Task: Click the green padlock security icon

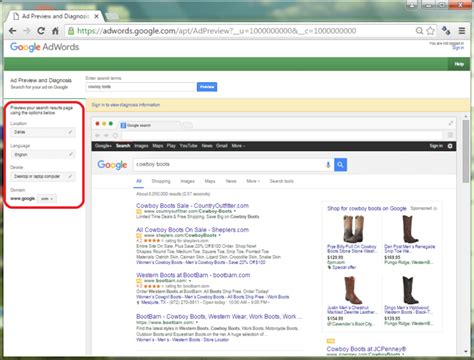Action: 71,31
